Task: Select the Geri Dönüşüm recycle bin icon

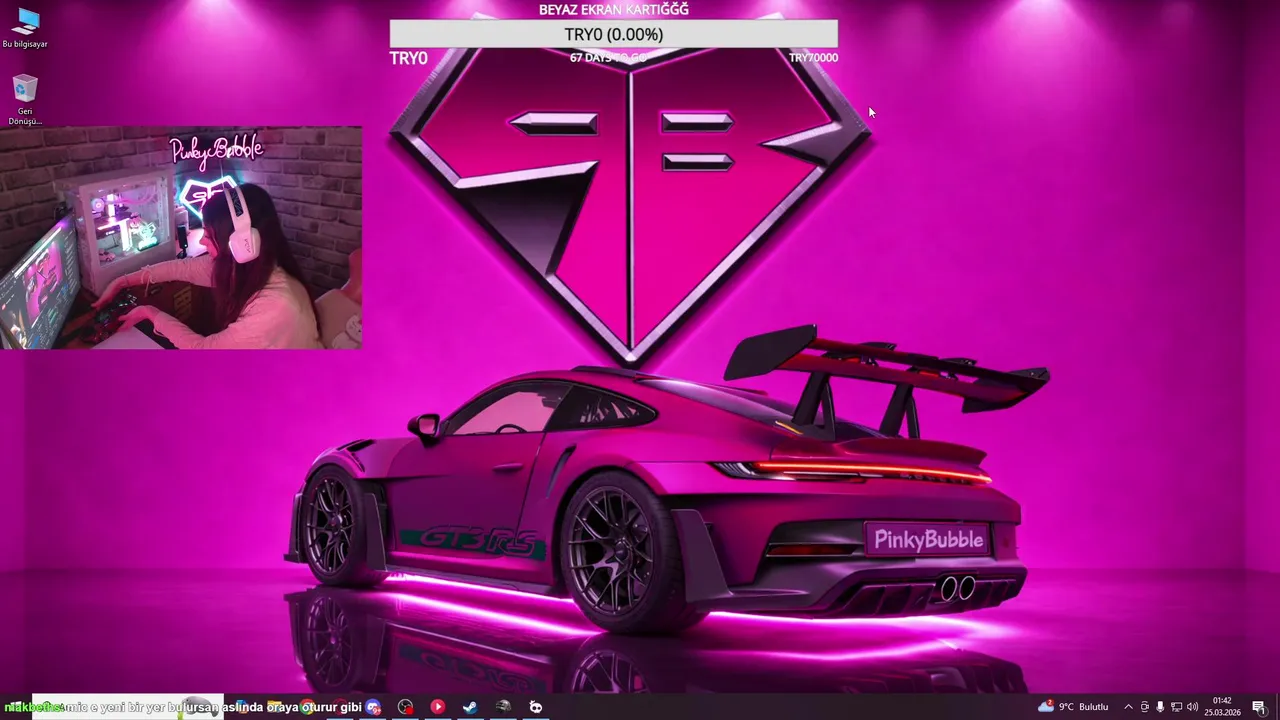Action: [x=25, y=100]
